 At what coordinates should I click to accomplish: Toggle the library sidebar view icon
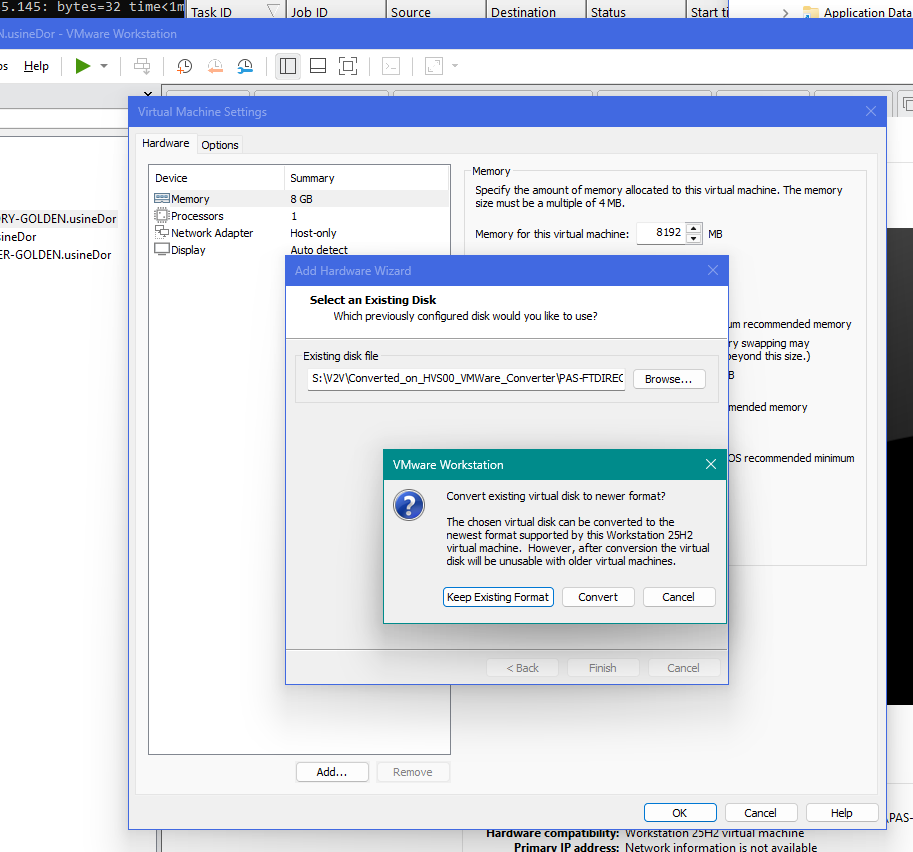[x=288, y=66]
